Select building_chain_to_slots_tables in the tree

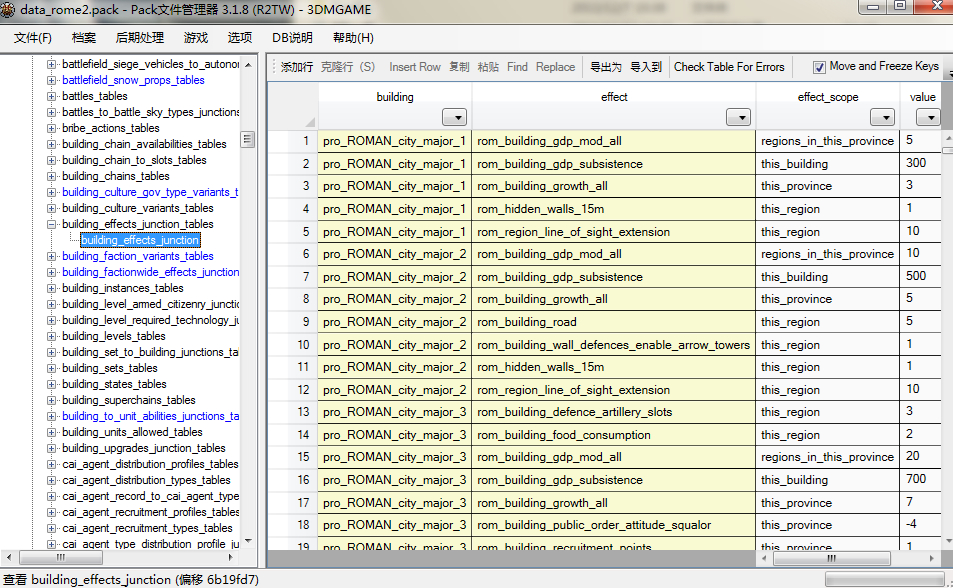click(x=134, y=160)
